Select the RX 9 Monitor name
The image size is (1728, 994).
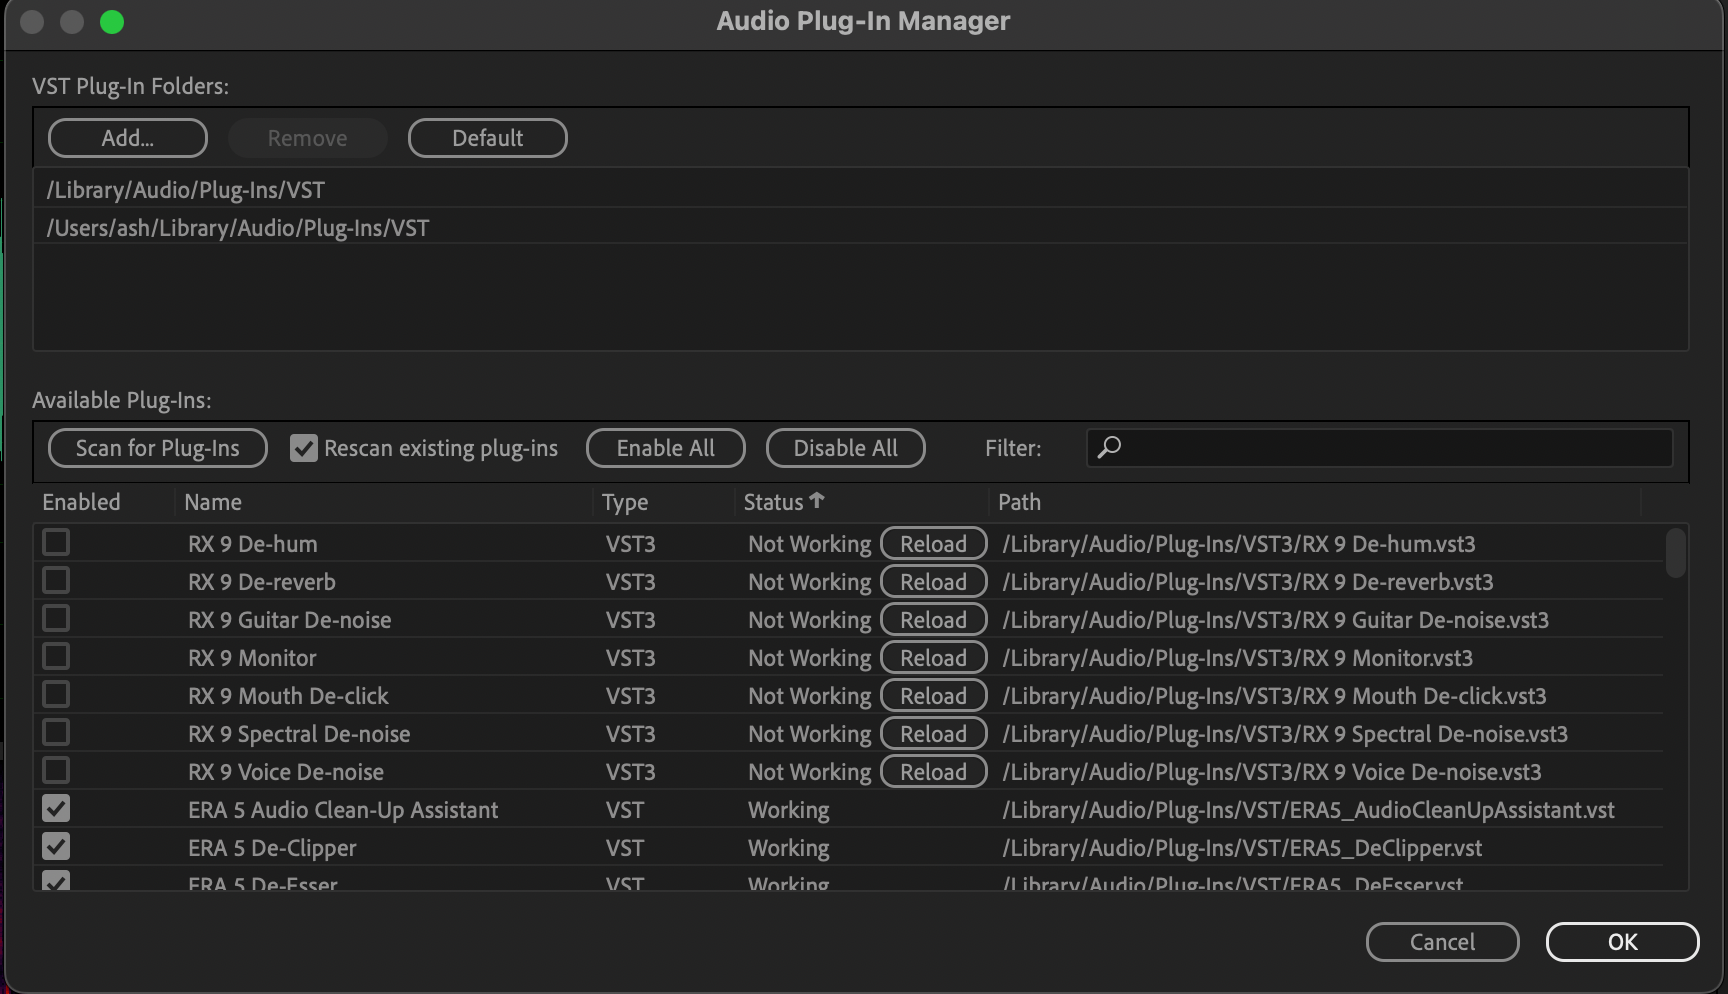pos(252,658)
